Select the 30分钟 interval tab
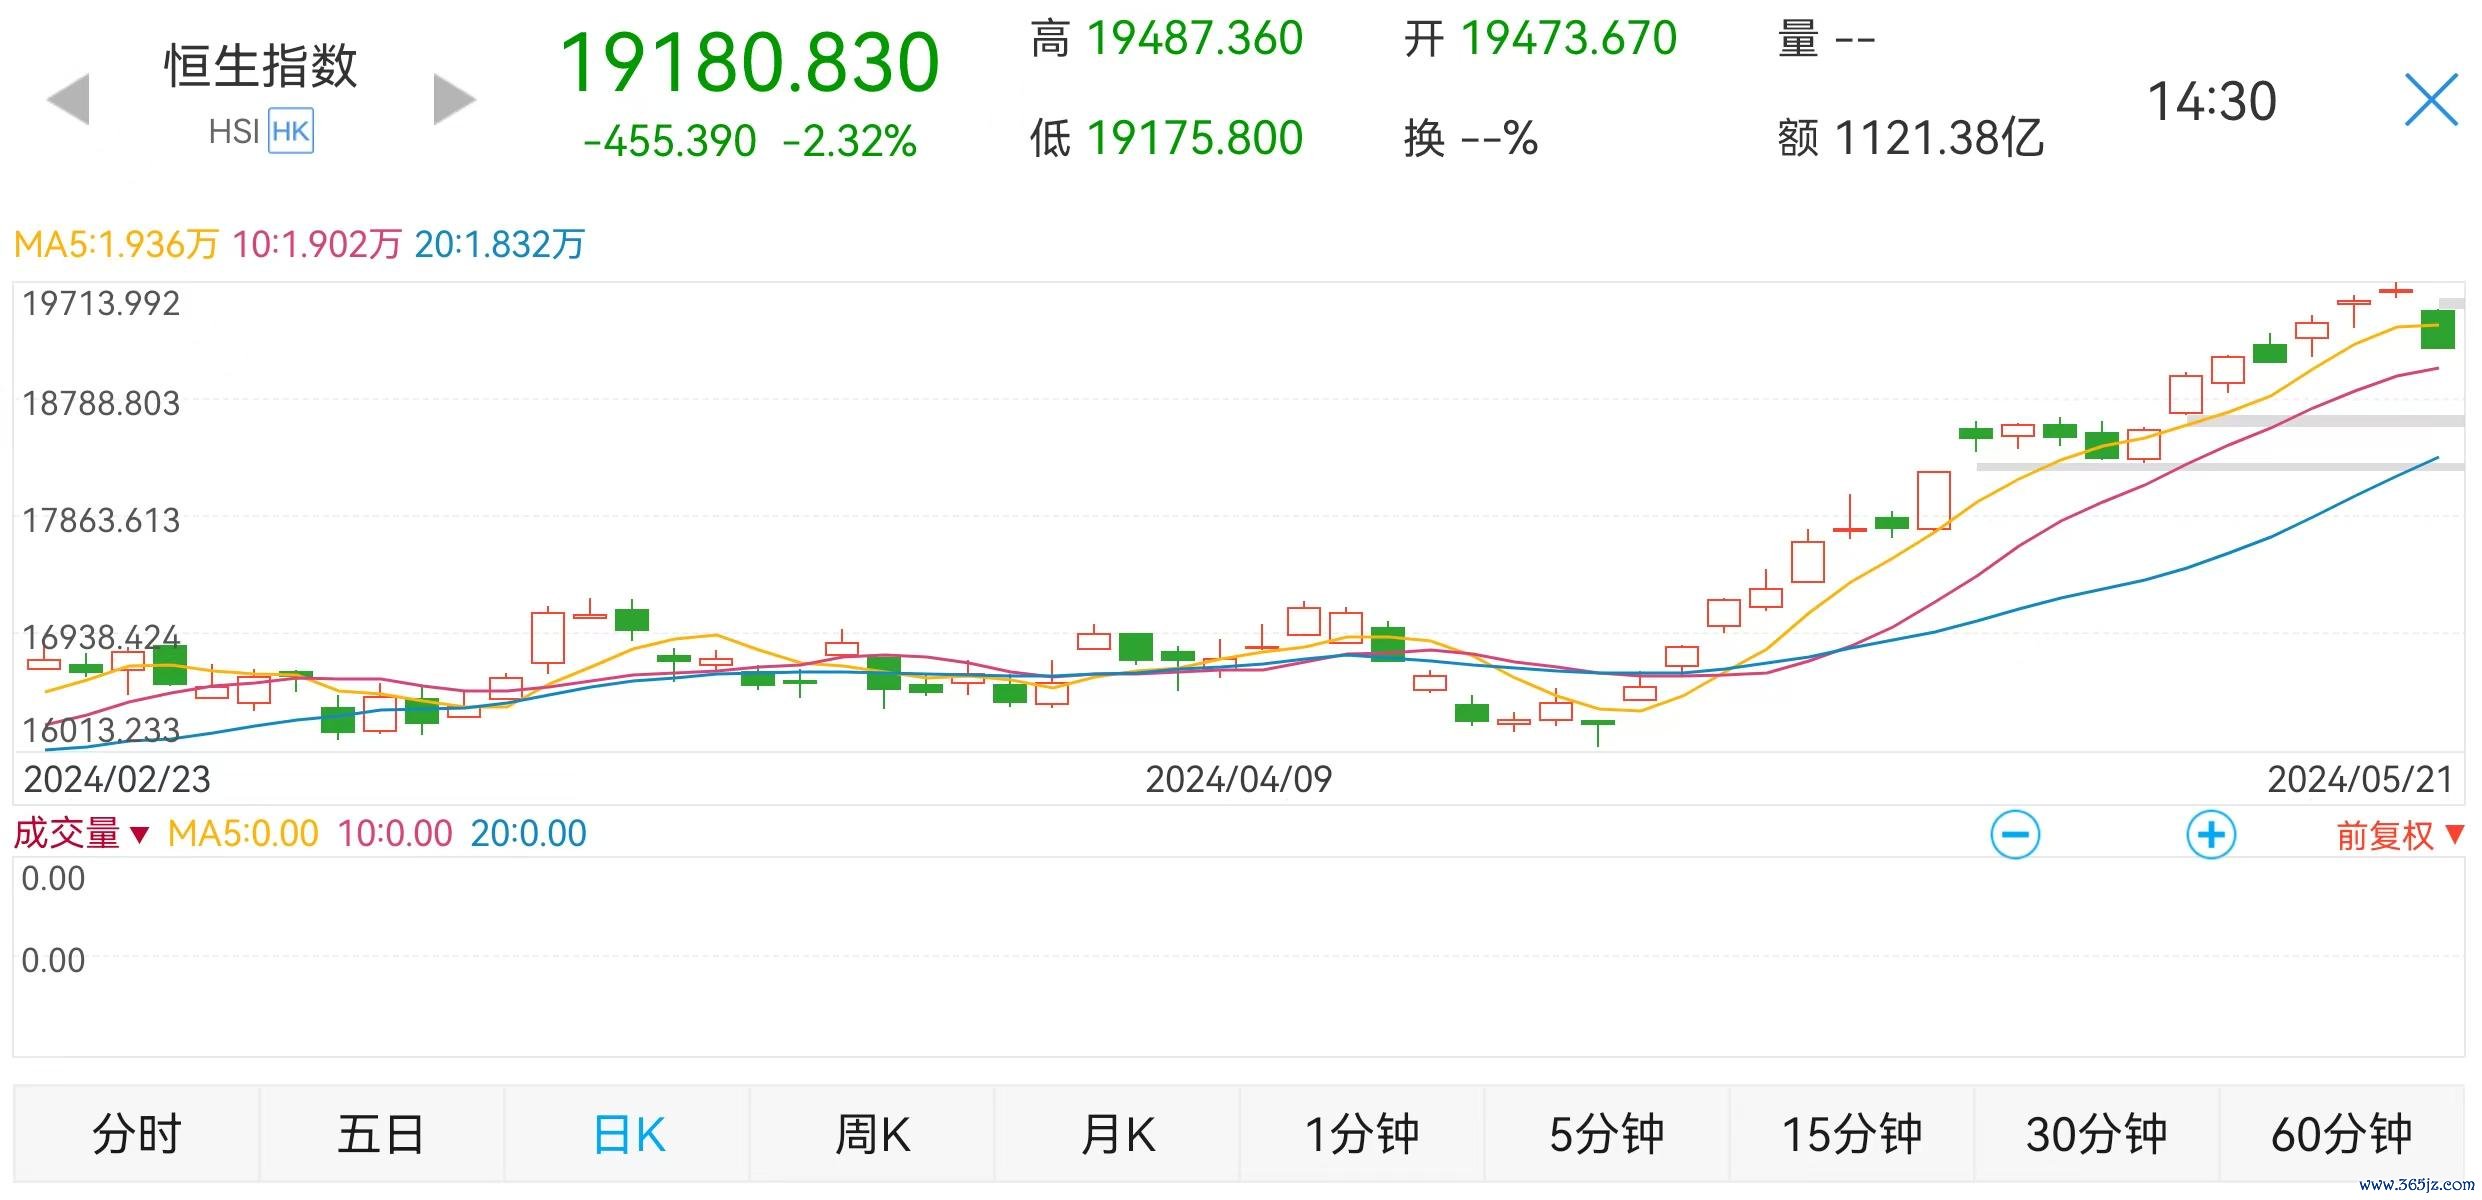The image size is (2482, 1200). (x=2097, y=1135)
